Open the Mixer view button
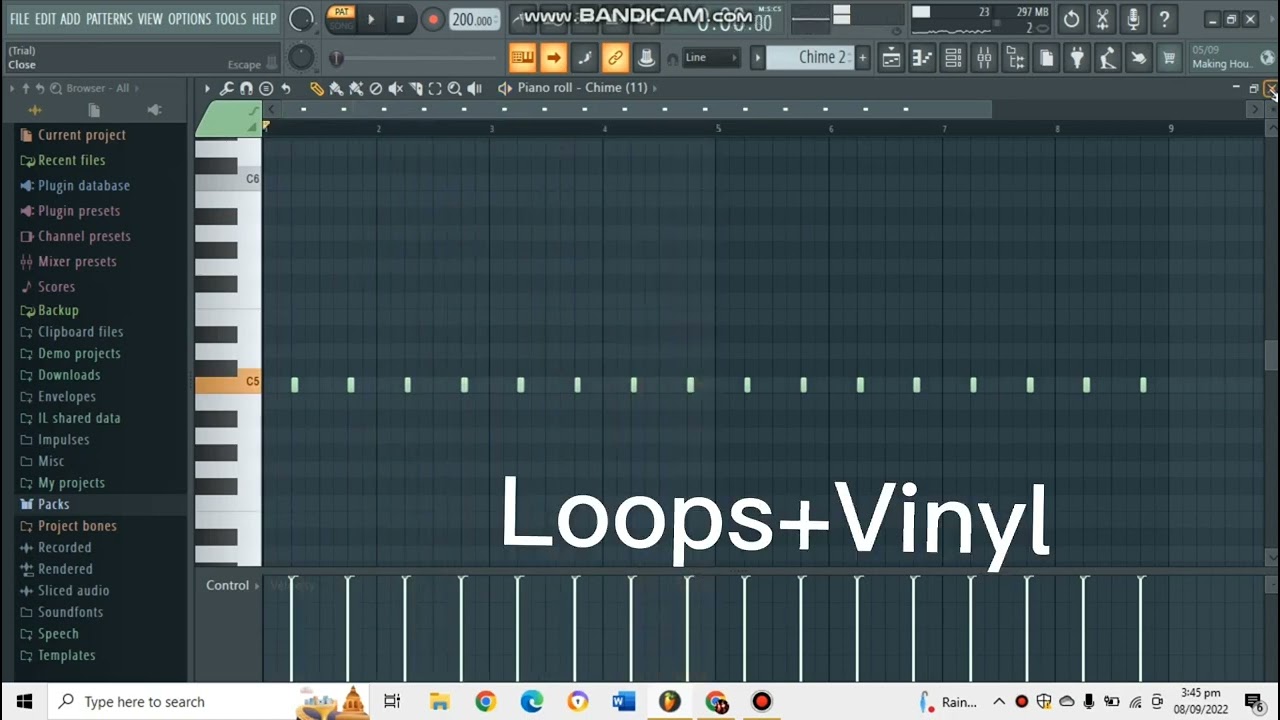Image resolution: width=1280 pixels, height=720 pixels. click(x=984, y=58)
